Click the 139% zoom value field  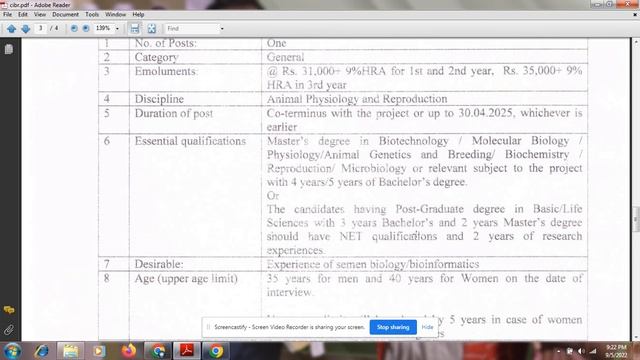pos(103,28)
